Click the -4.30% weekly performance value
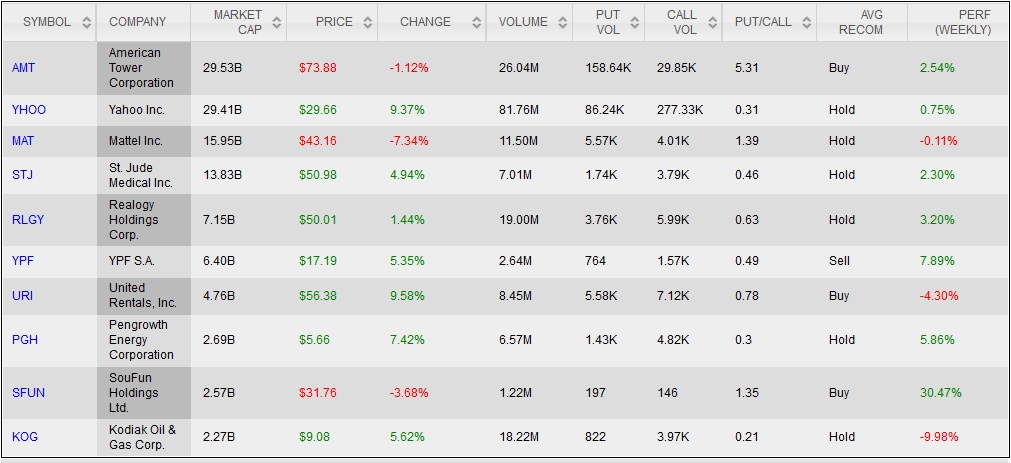 coord(939,296)
